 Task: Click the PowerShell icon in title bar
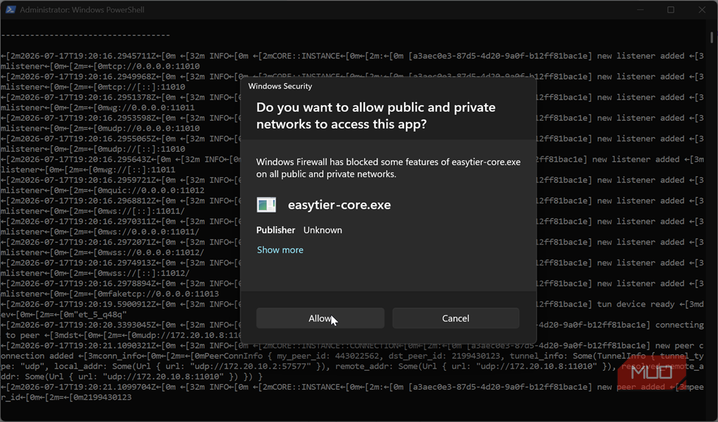11,10
